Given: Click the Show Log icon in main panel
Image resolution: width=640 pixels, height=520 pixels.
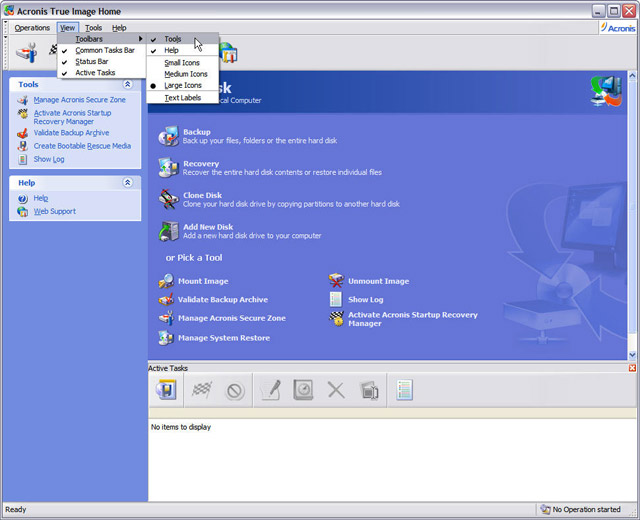Looking at the screenshot, I should pos(336,299).
